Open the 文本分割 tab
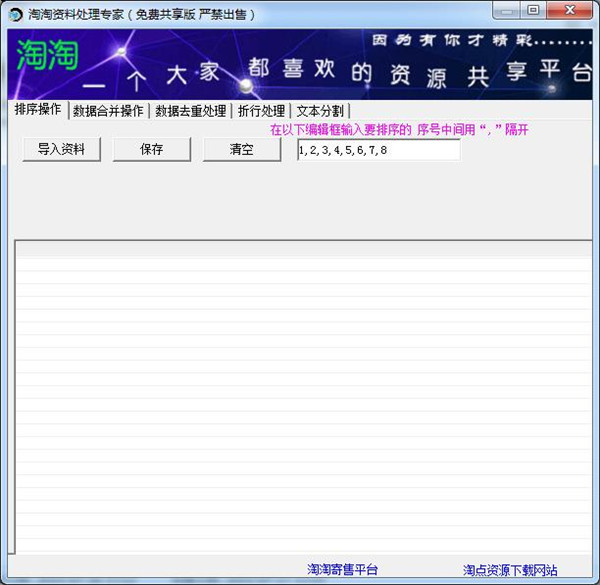Screen dimensions: 600x585 click(x=320, y=111)
